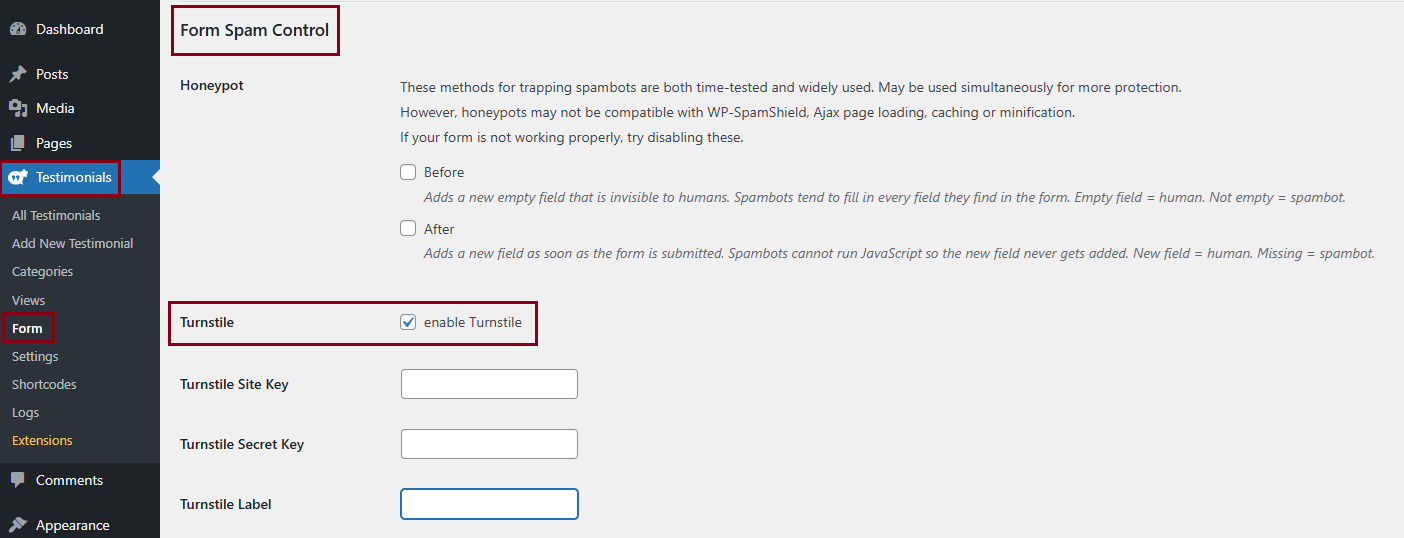1404x538 pixels.
Task: Open the Shortcodes submenu link
Action: (x=44, y=384)
